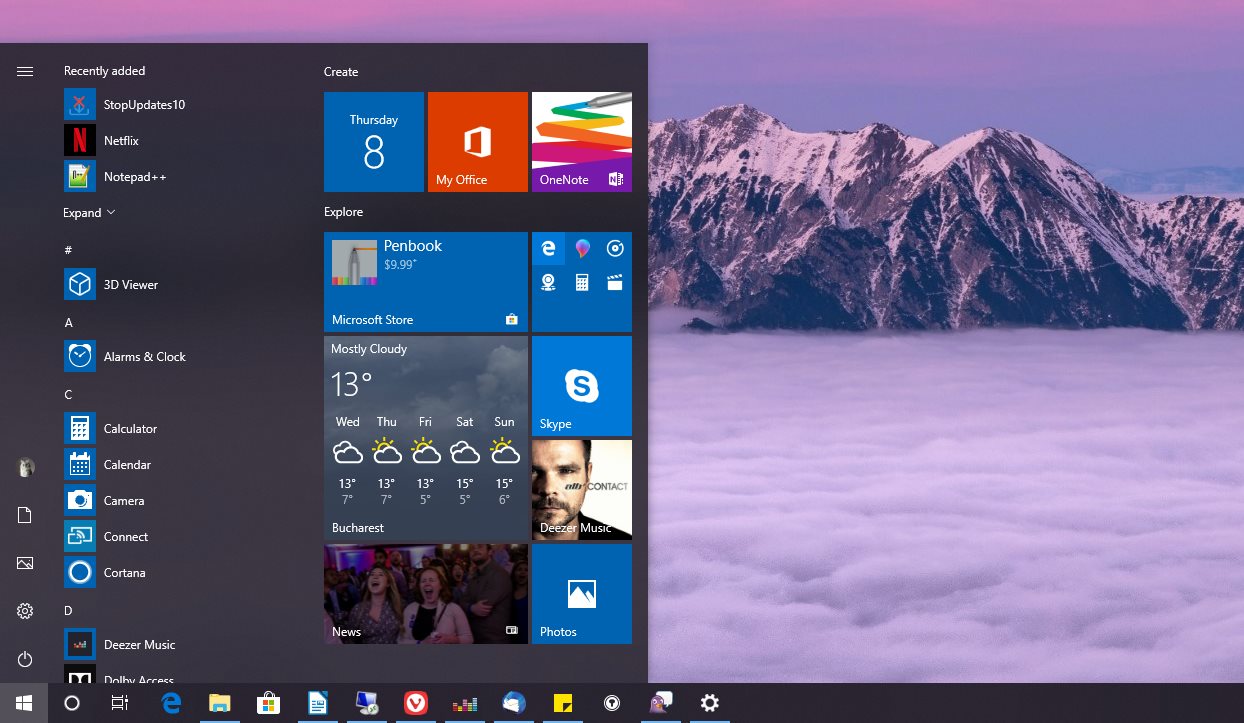
Task: Open the OneNote tile
Action: point(582,142)
